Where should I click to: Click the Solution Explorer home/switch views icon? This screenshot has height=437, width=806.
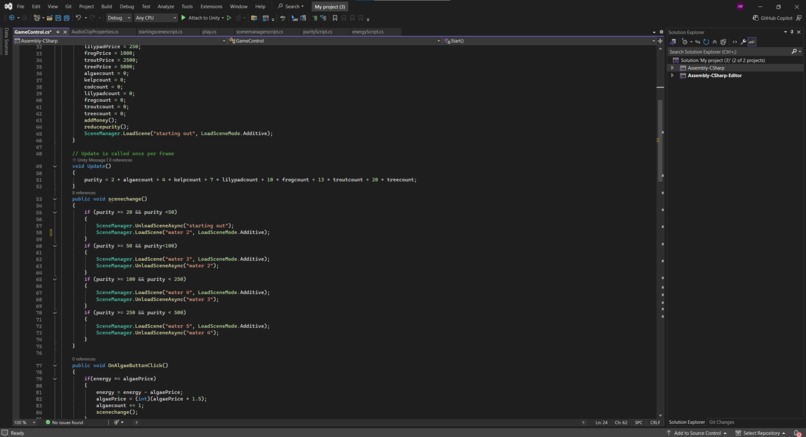(x=673, y=42)
